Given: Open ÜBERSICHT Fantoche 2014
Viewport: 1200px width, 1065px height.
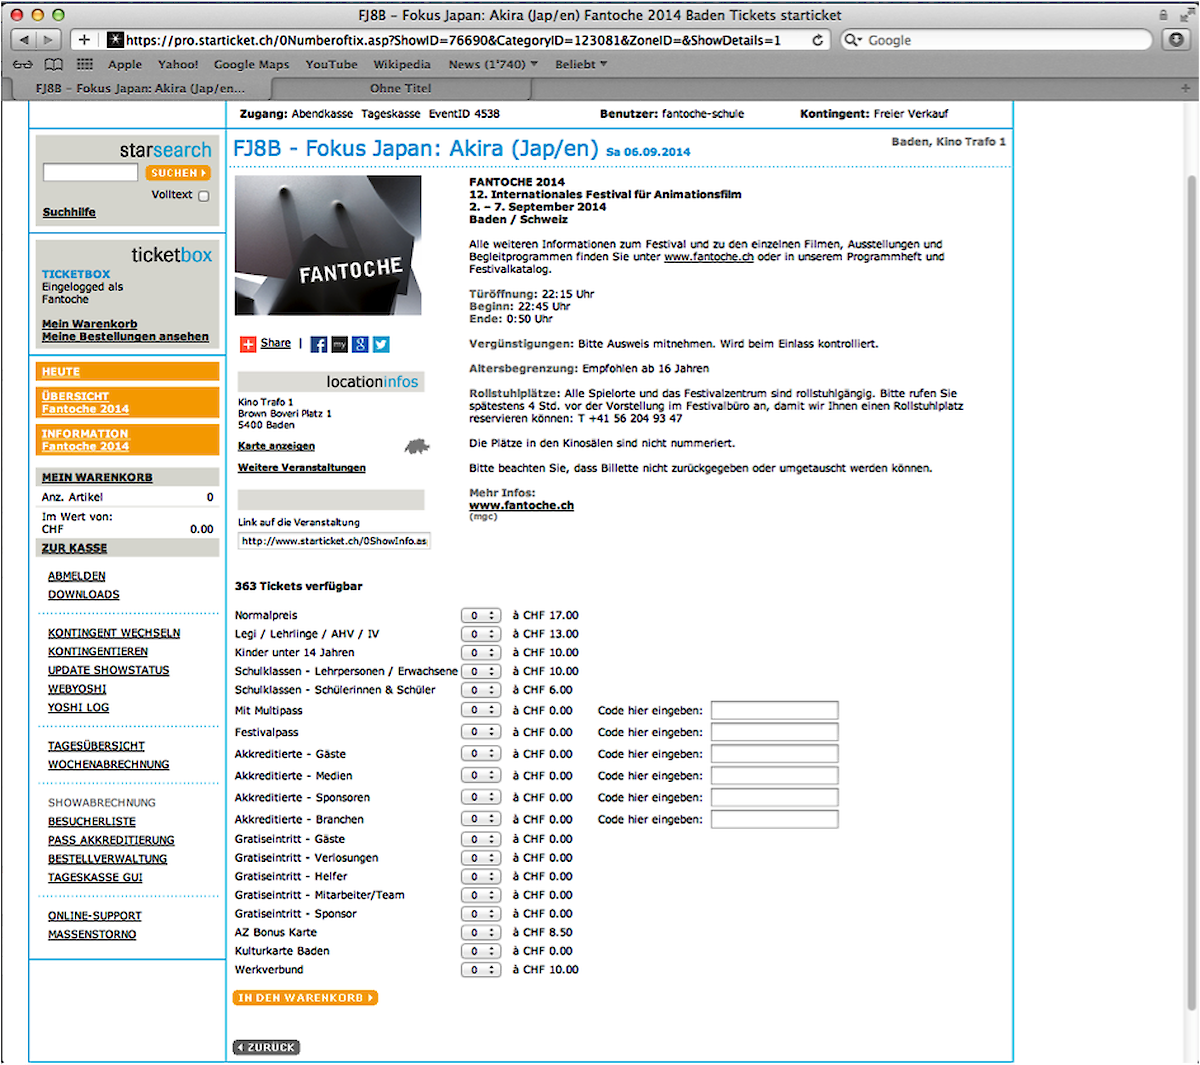Looking at the screenshot, I should 127,402.
